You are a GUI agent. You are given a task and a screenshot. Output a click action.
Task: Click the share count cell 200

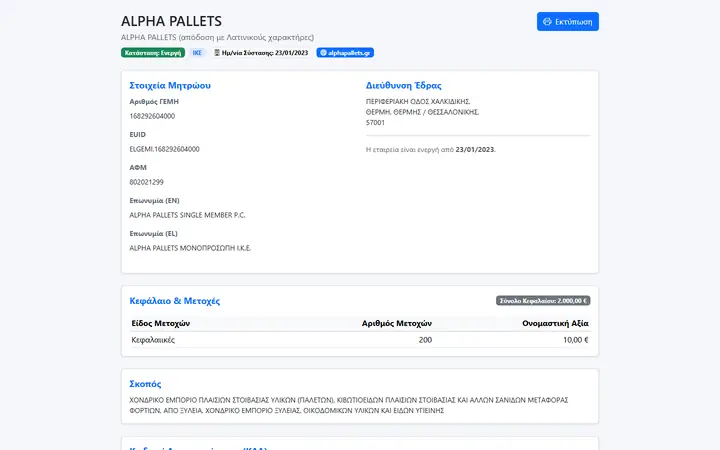[x=425, y=340]
